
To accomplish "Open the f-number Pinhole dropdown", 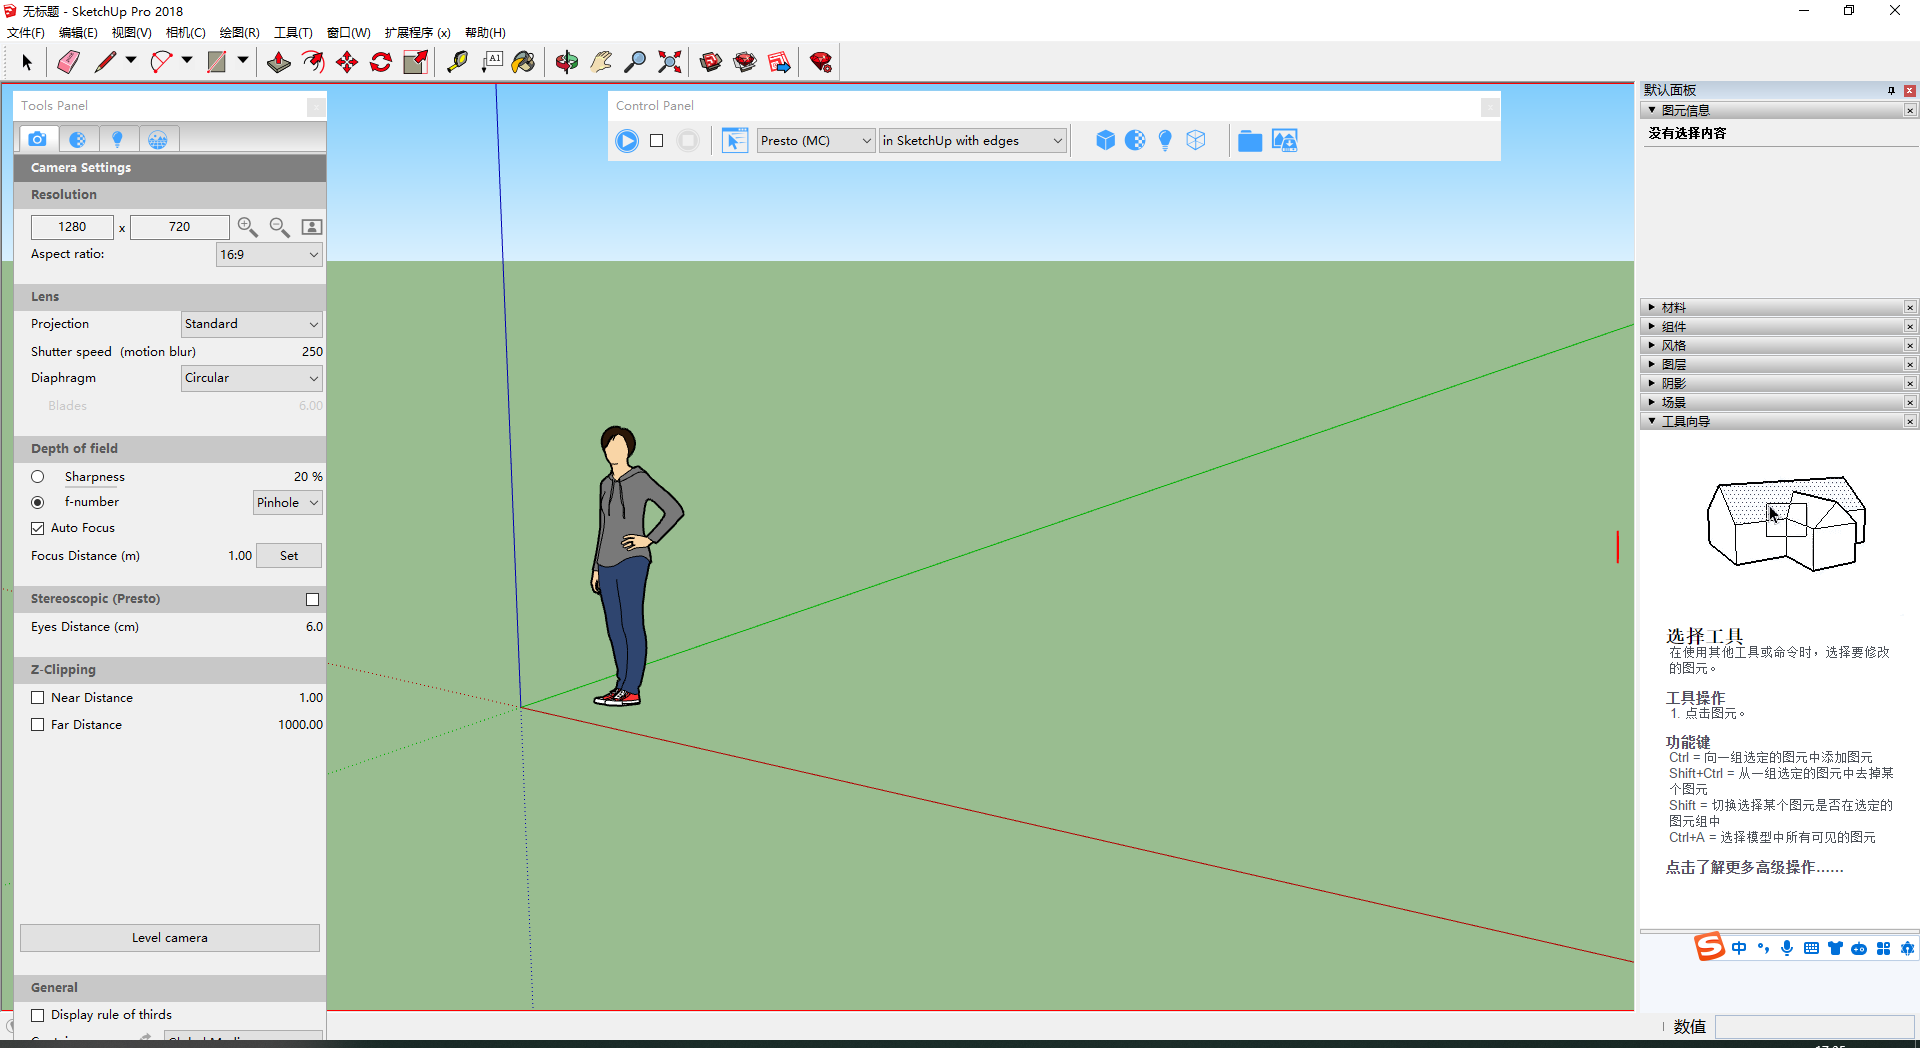I will [288, 503].
